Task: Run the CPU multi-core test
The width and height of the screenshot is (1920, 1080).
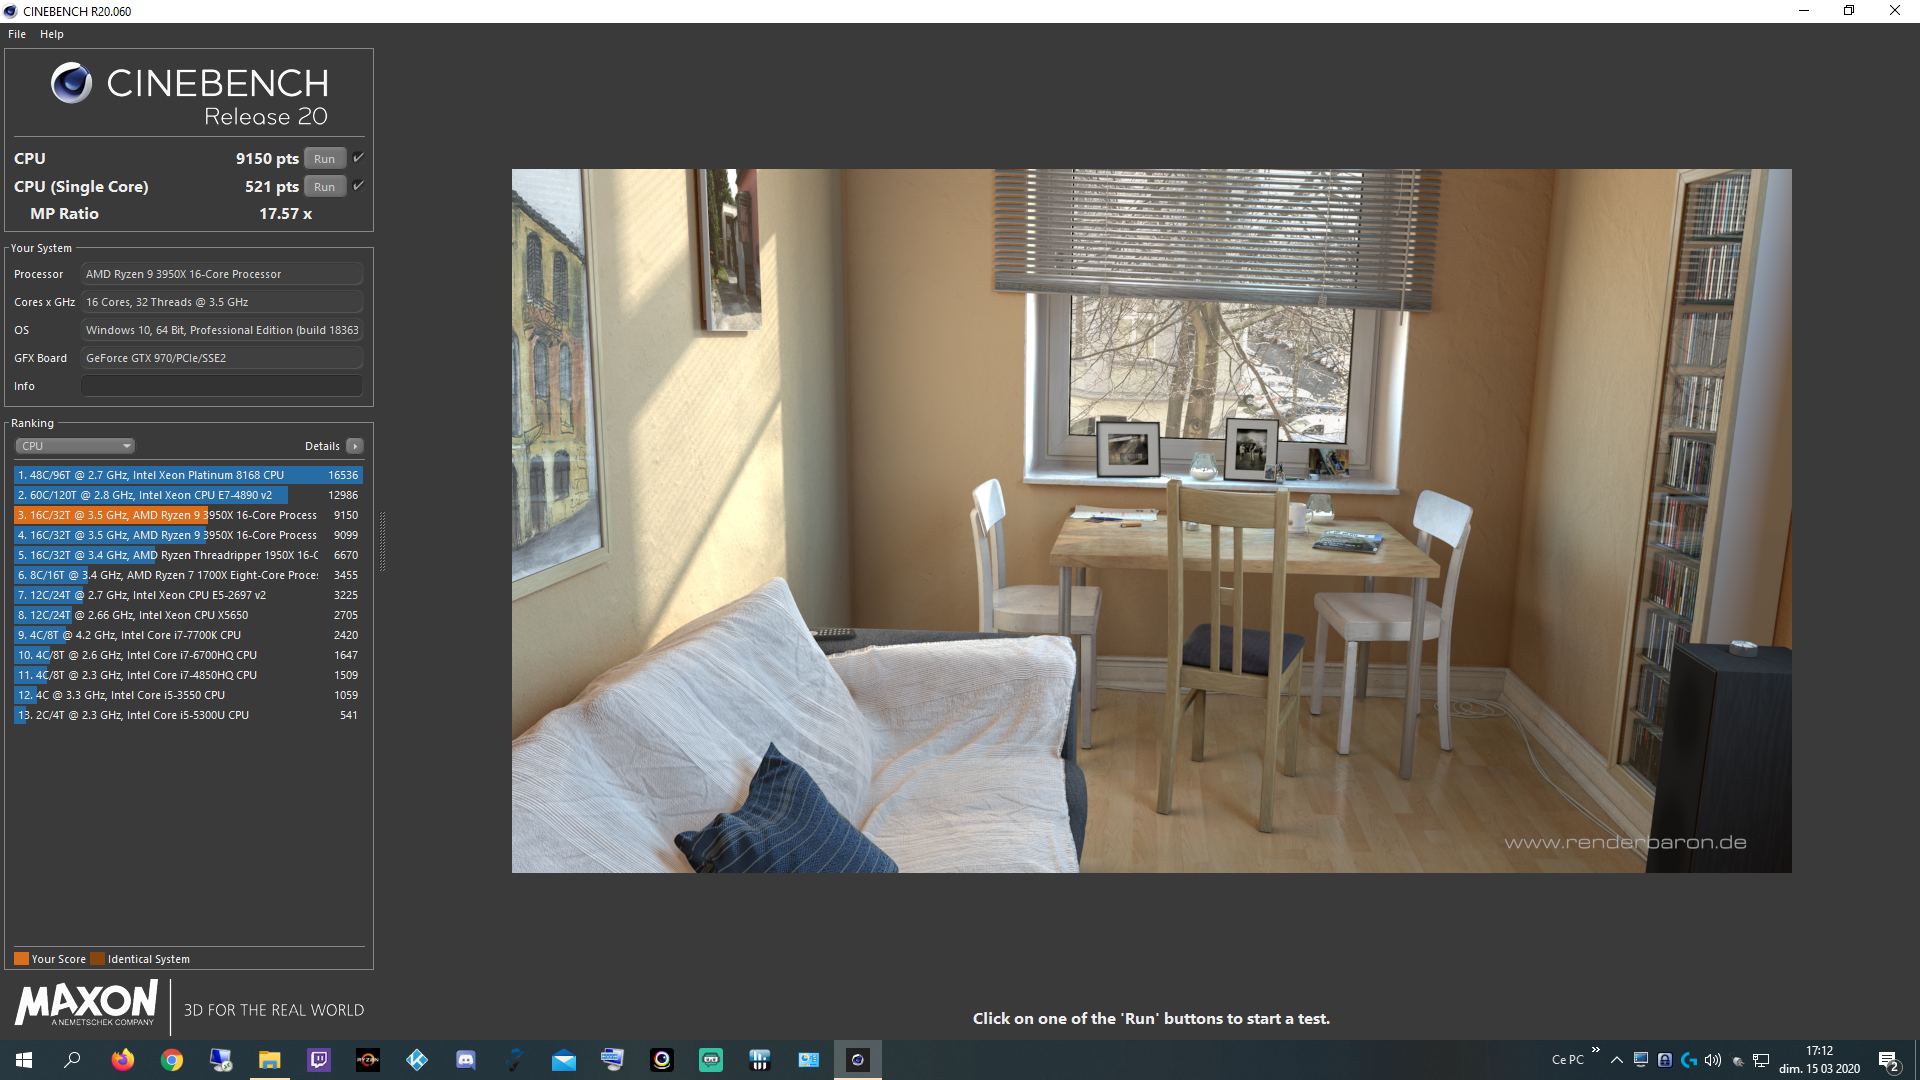Action: (x=324, y=159)
